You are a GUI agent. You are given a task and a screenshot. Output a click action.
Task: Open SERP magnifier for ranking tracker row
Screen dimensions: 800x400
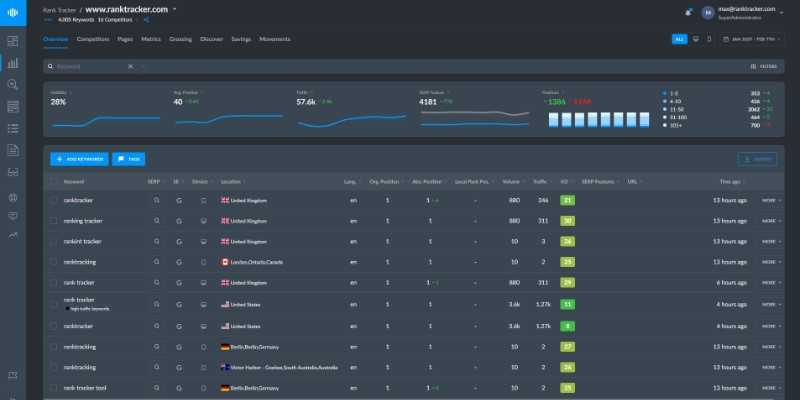[157, 221]
